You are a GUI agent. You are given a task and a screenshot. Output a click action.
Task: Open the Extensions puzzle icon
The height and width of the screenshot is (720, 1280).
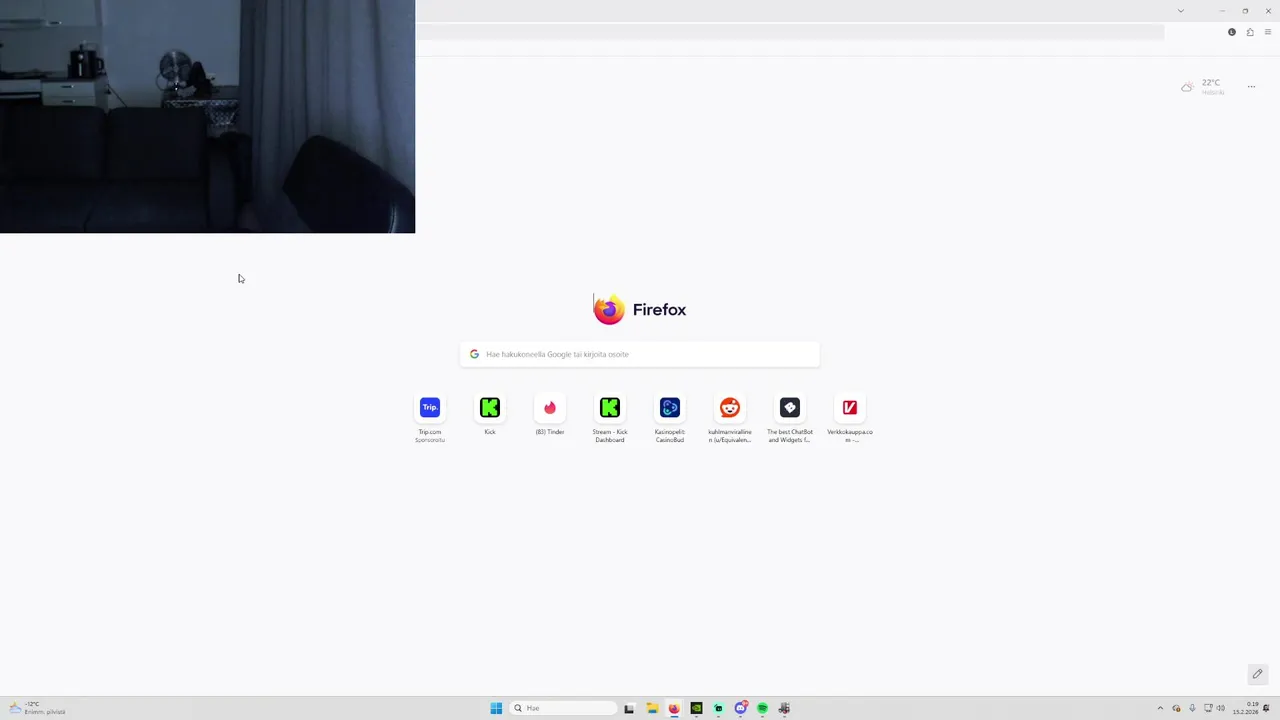point(1250,32)
